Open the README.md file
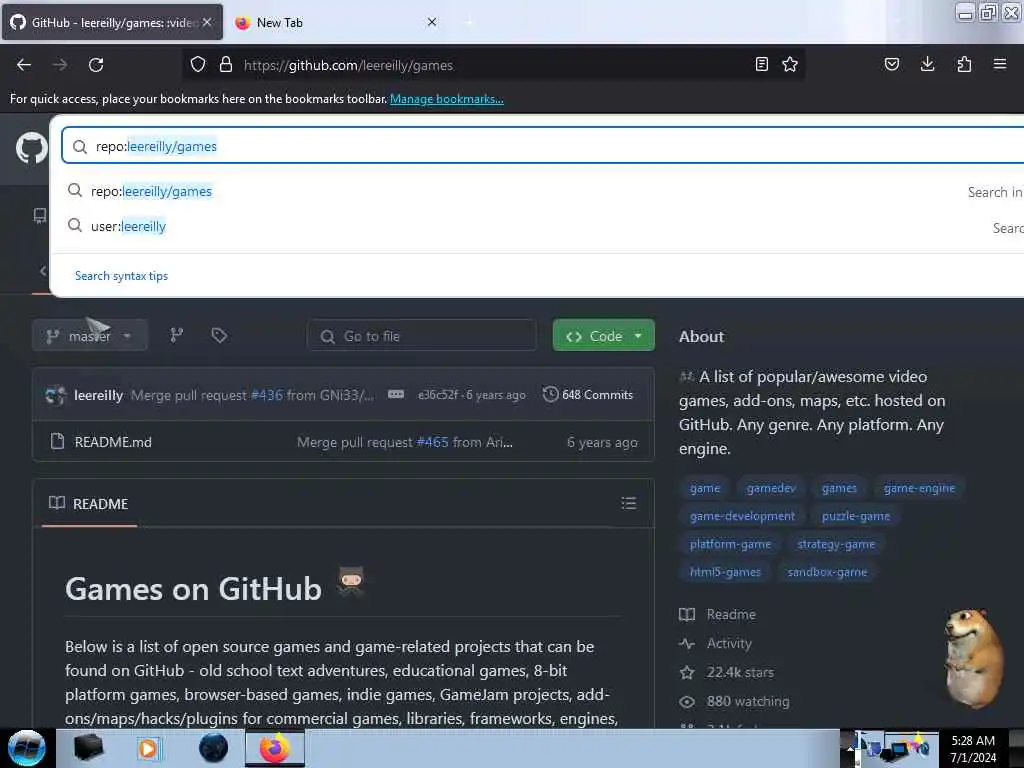 tap(113, 442)
